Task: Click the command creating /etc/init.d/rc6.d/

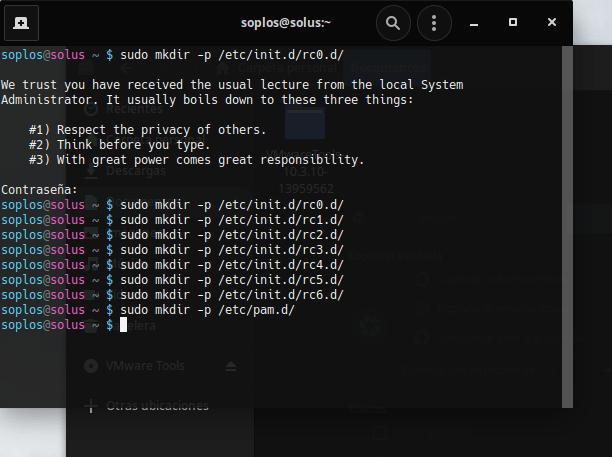Action: 232,295
